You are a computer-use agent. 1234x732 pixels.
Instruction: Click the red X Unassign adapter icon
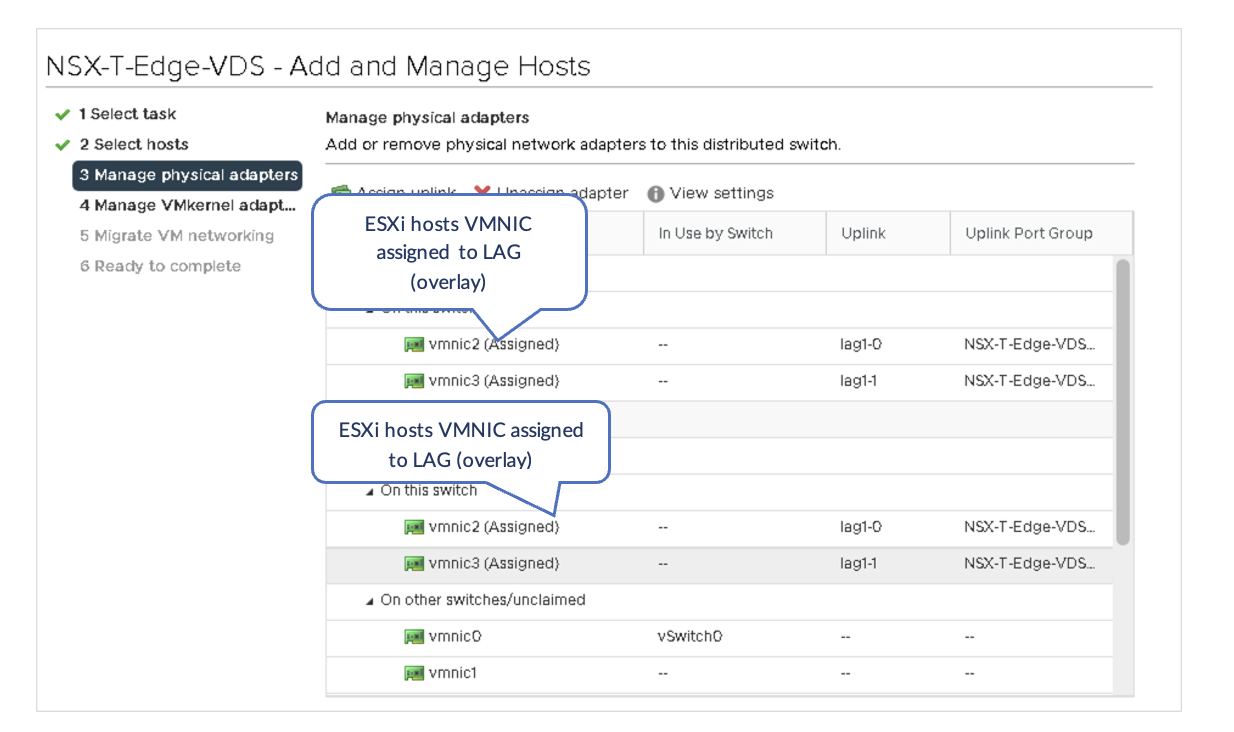click(482, 192)
